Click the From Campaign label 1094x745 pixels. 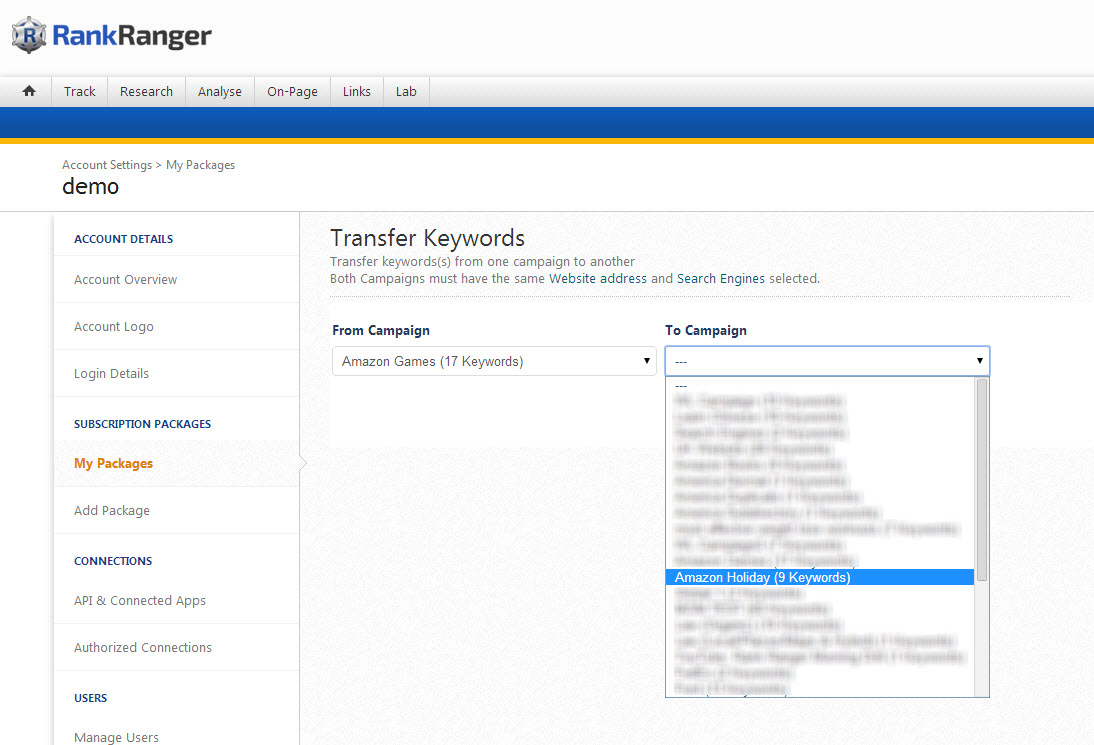click(381, 330)
